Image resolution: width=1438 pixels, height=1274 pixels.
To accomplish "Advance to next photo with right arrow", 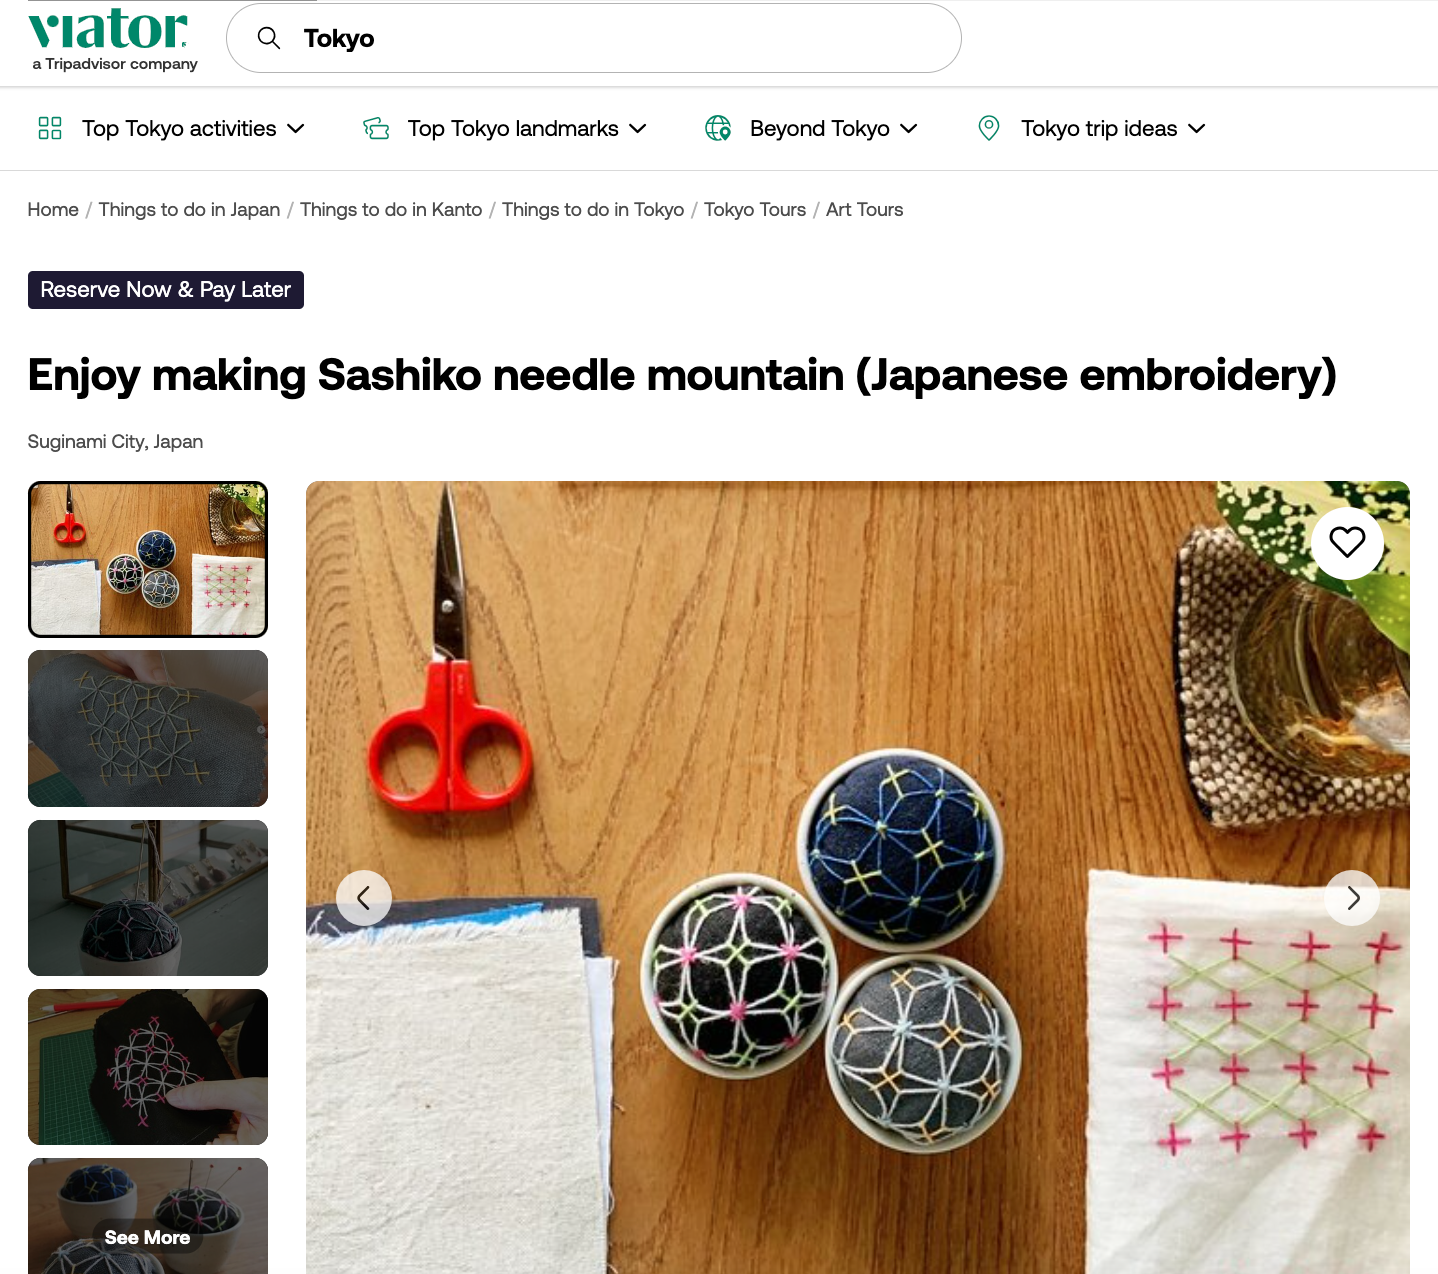I will (1352, 898).
